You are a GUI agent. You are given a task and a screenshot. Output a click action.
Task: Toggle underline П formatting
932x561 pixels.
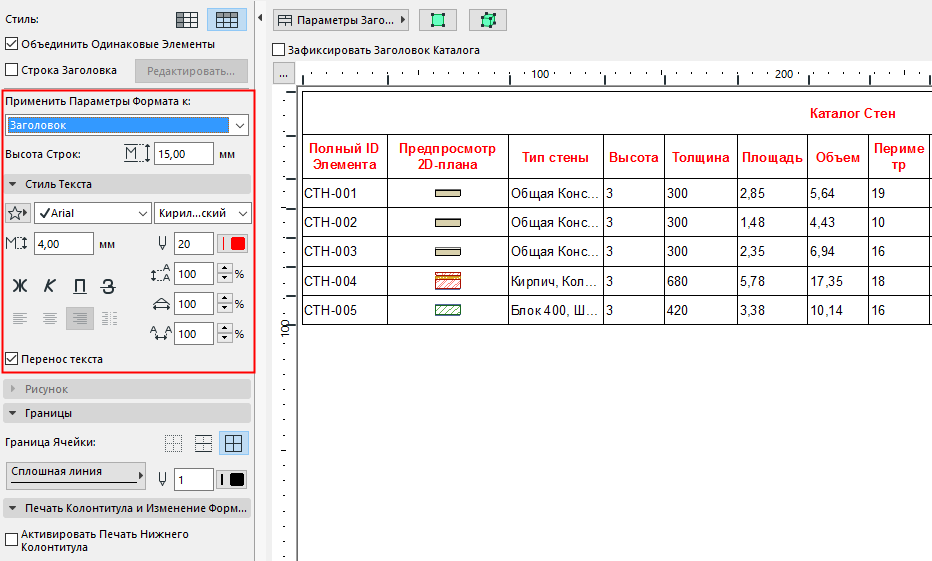[x=80, y=286]
